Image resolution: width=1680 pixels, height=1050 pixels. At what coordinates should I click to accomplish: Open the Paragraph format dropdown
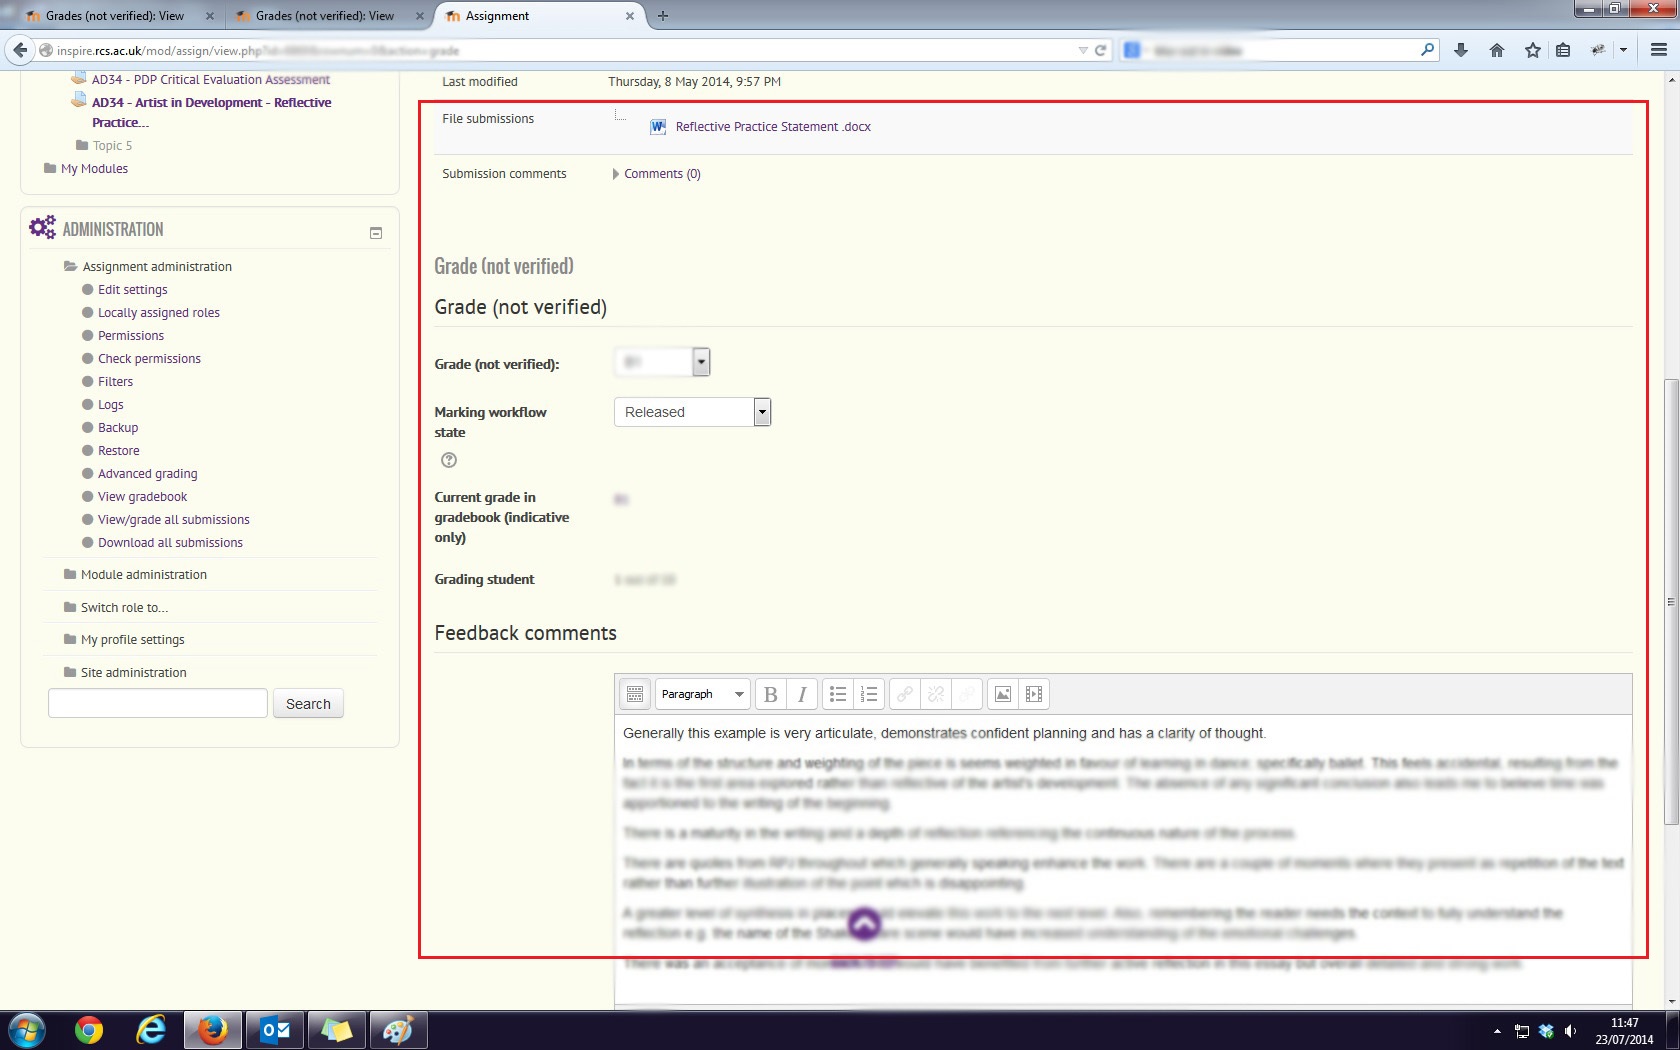coord(703,694)
